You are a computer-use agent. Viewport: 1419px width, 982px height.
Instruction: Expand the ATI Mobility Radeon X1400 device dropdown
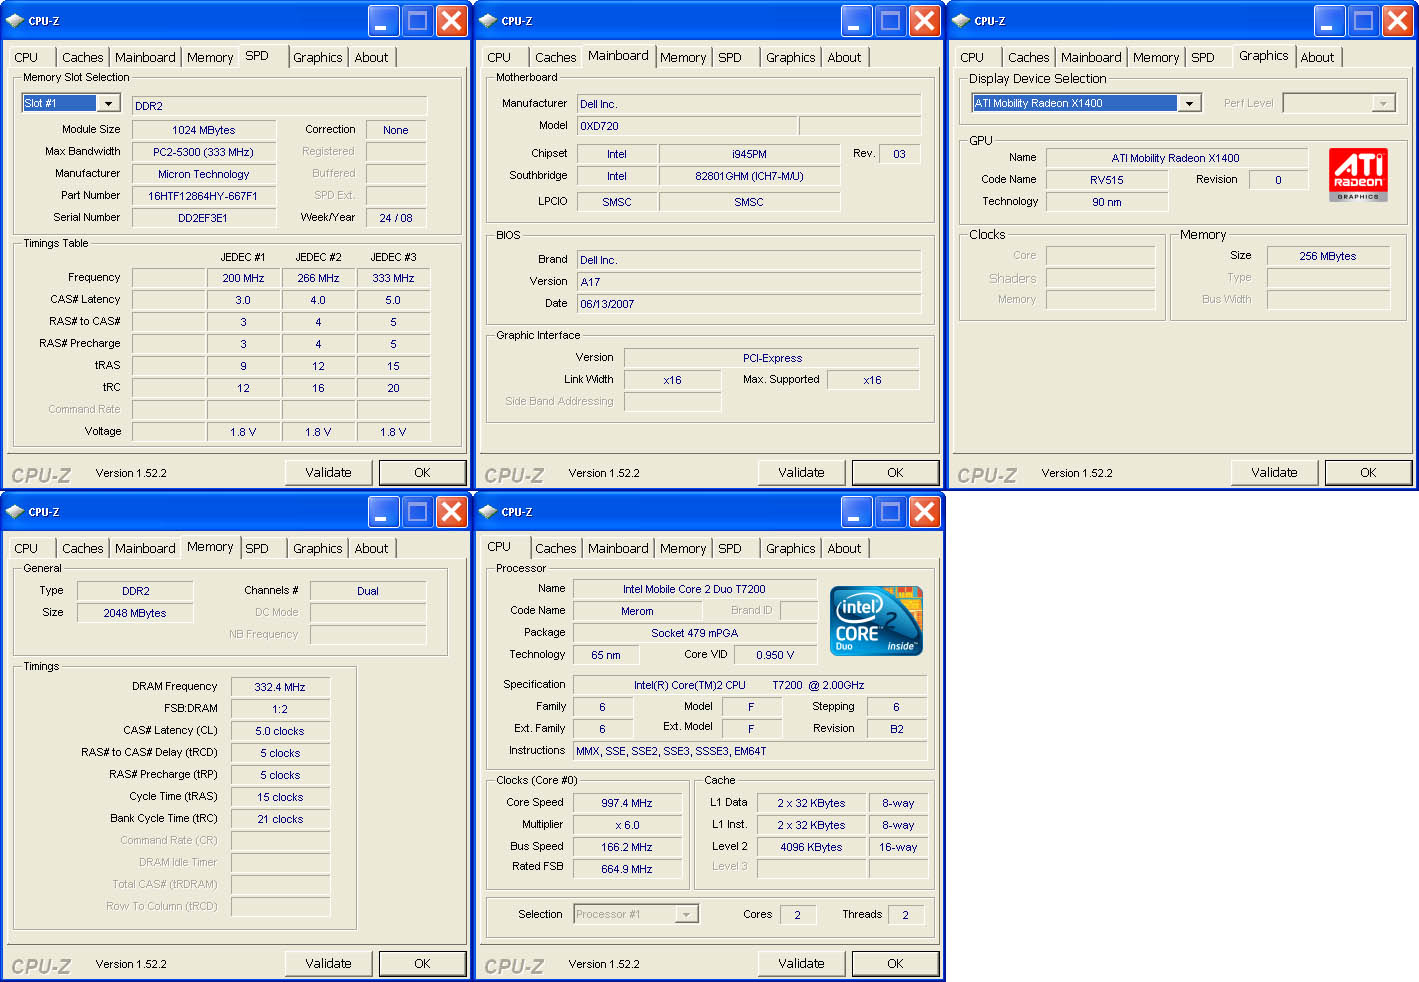point(1188,103)
